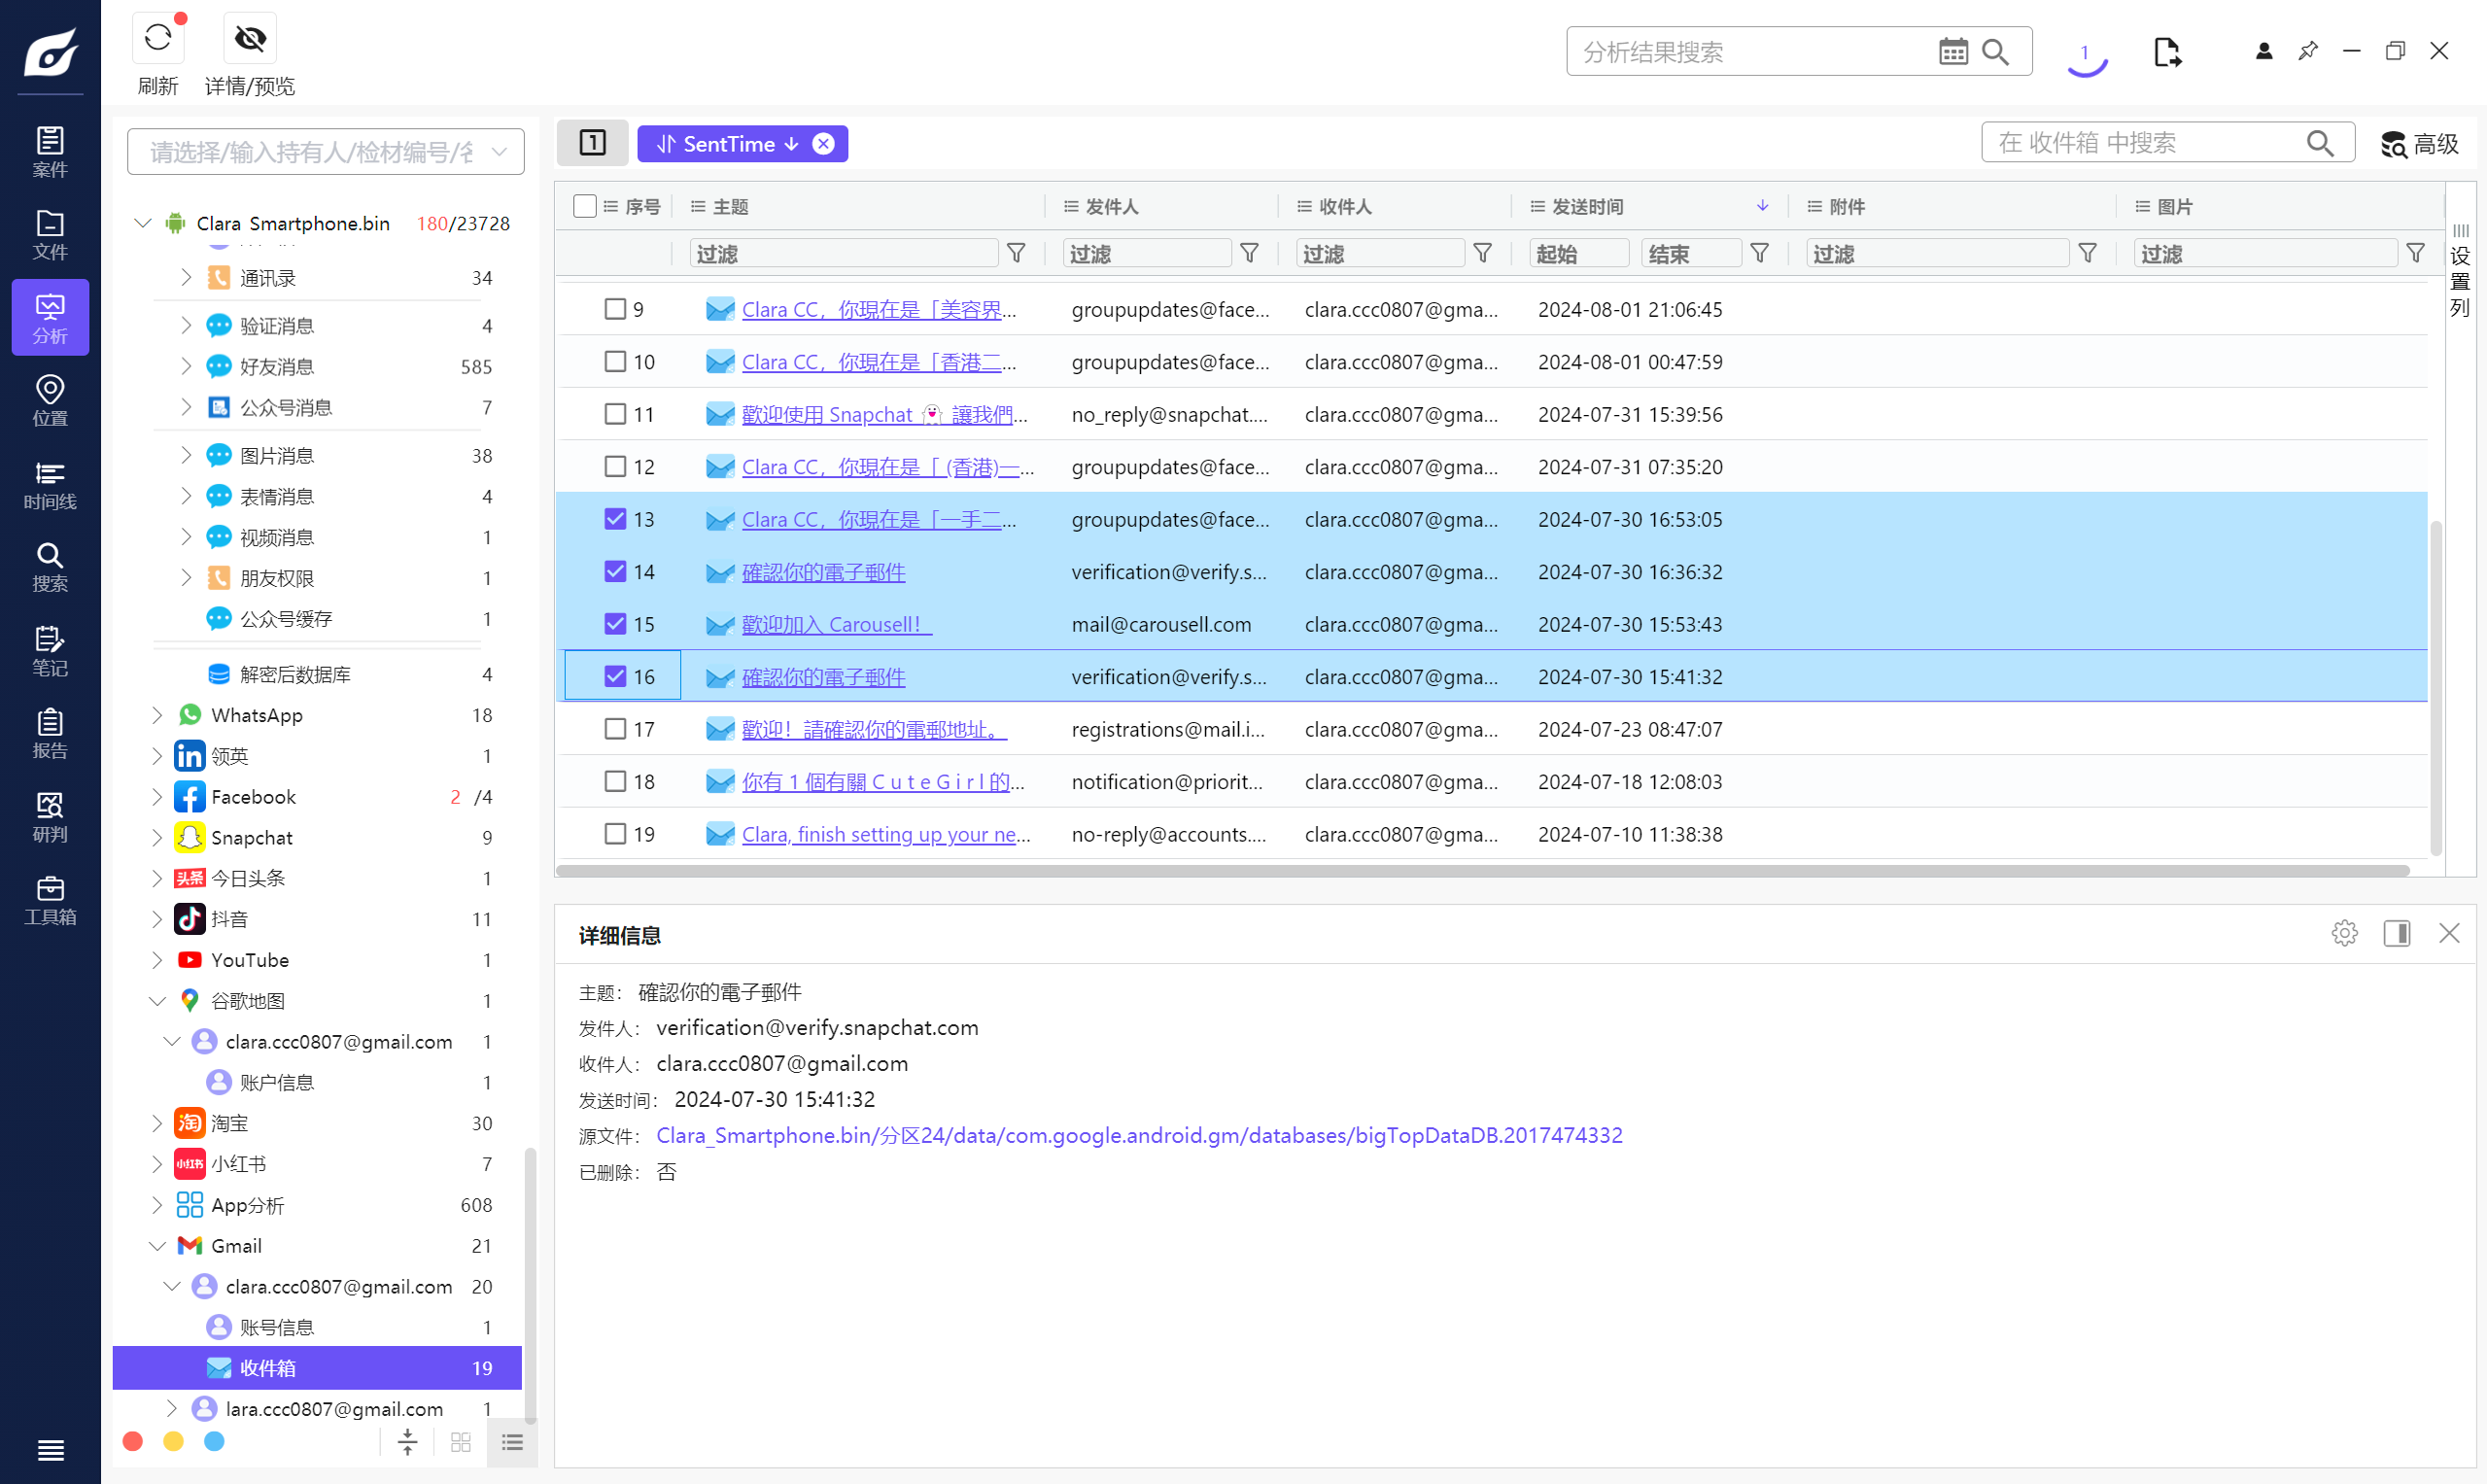Open detail panel settings gear icon
Image resolution: width=2487 pixels, height=1484 pixels.
(2344, 933)
